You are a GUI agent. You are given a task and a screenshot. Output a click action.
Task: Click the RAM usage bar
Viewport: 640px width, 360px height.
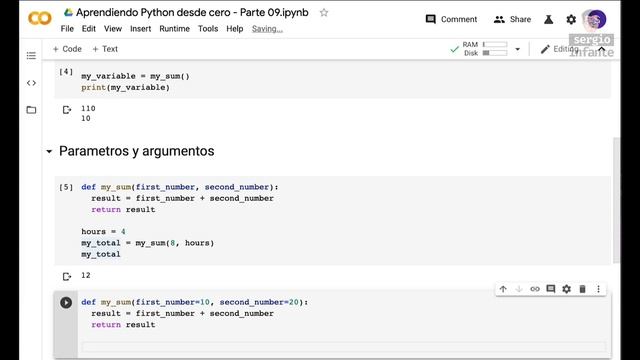[495, 44]
